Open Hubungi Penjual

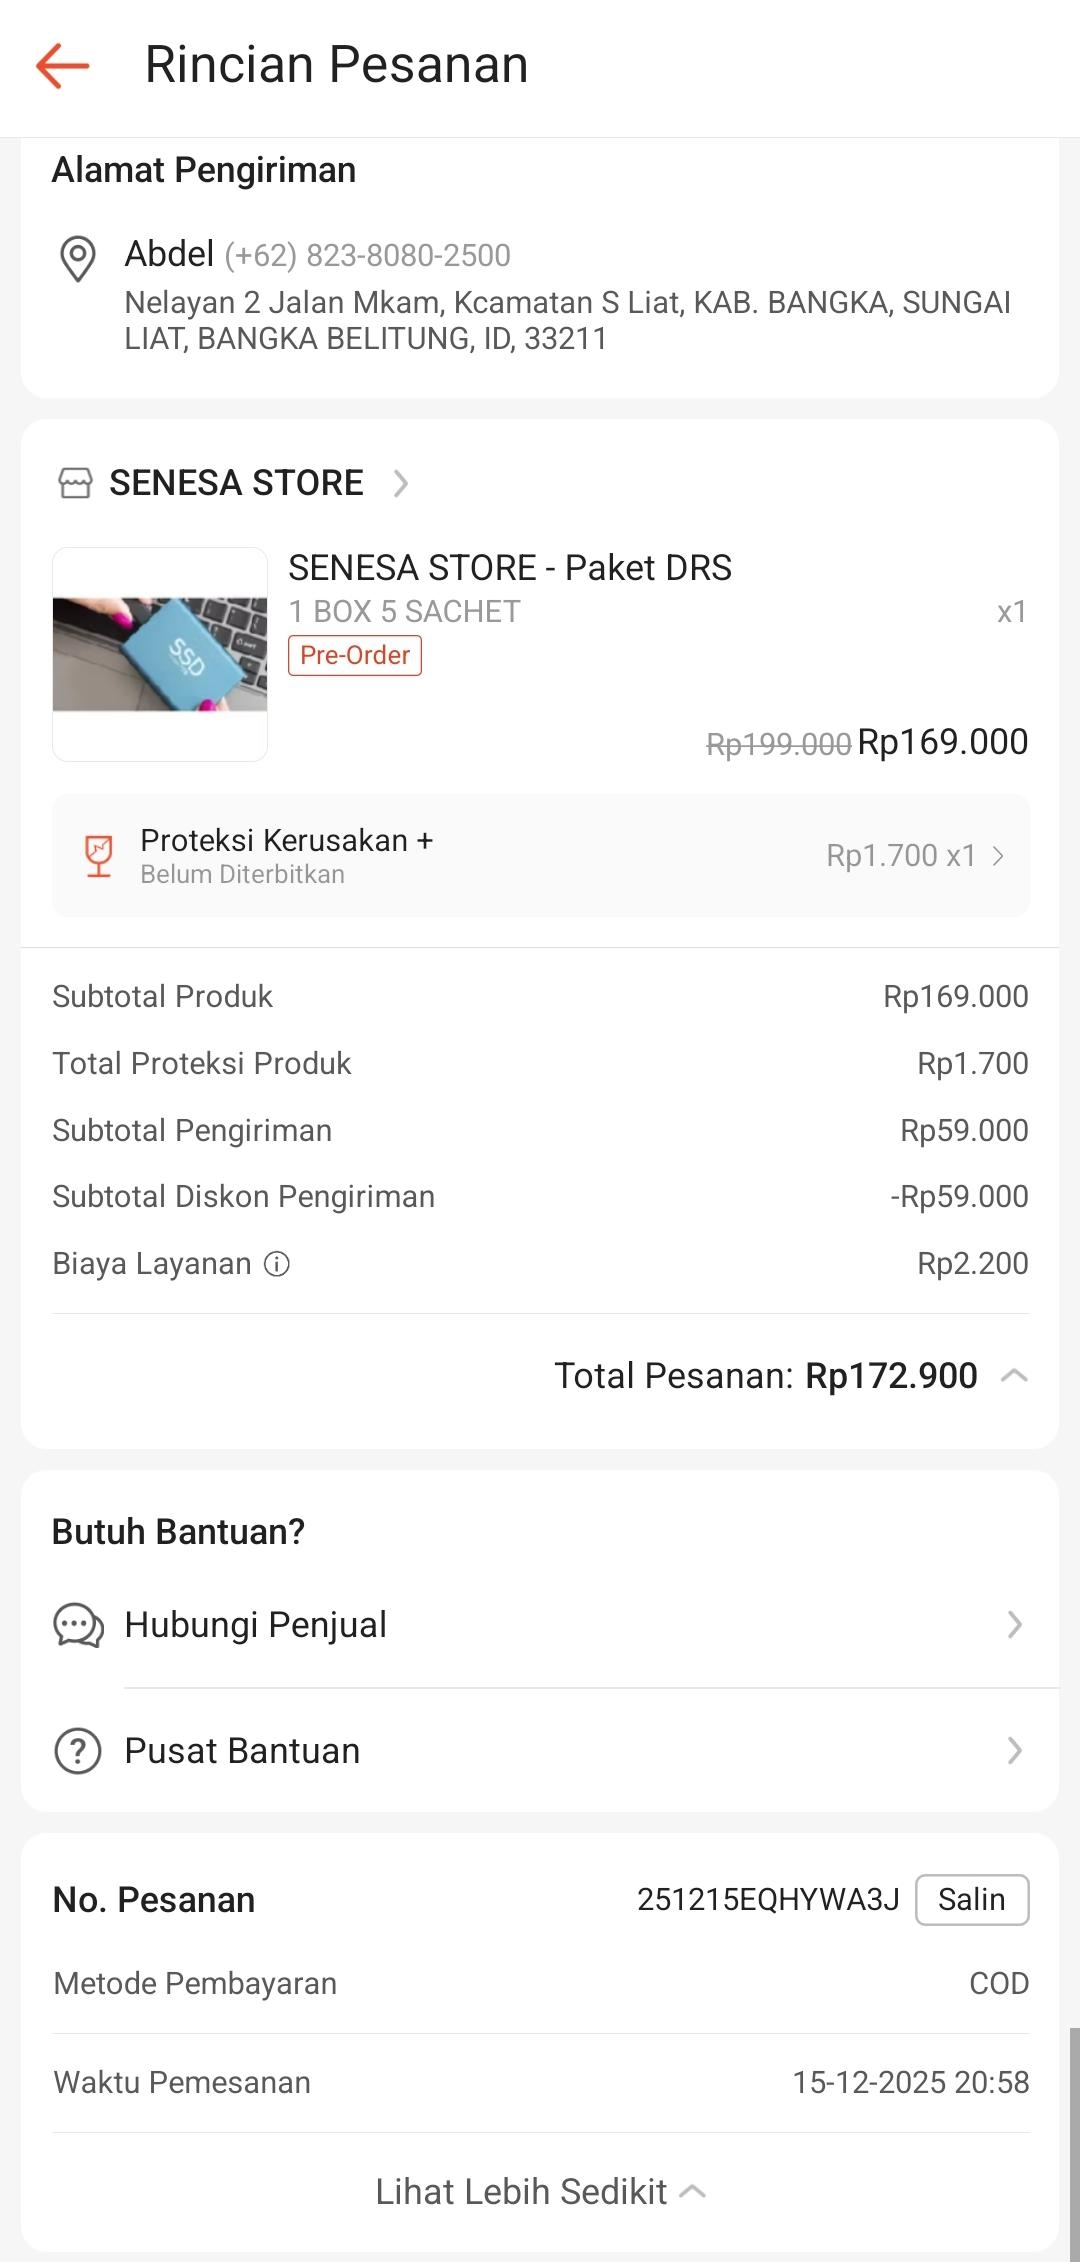point(255,1625)
